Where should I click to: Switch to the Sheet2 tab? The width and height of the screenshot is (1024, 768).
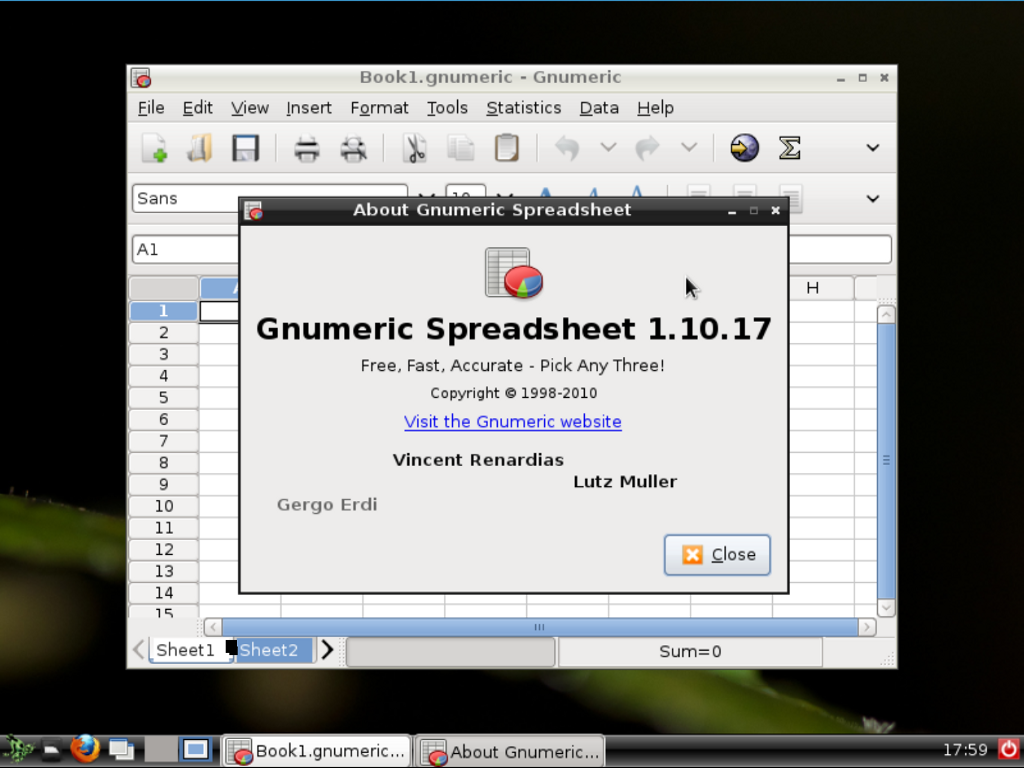(269, 650)
